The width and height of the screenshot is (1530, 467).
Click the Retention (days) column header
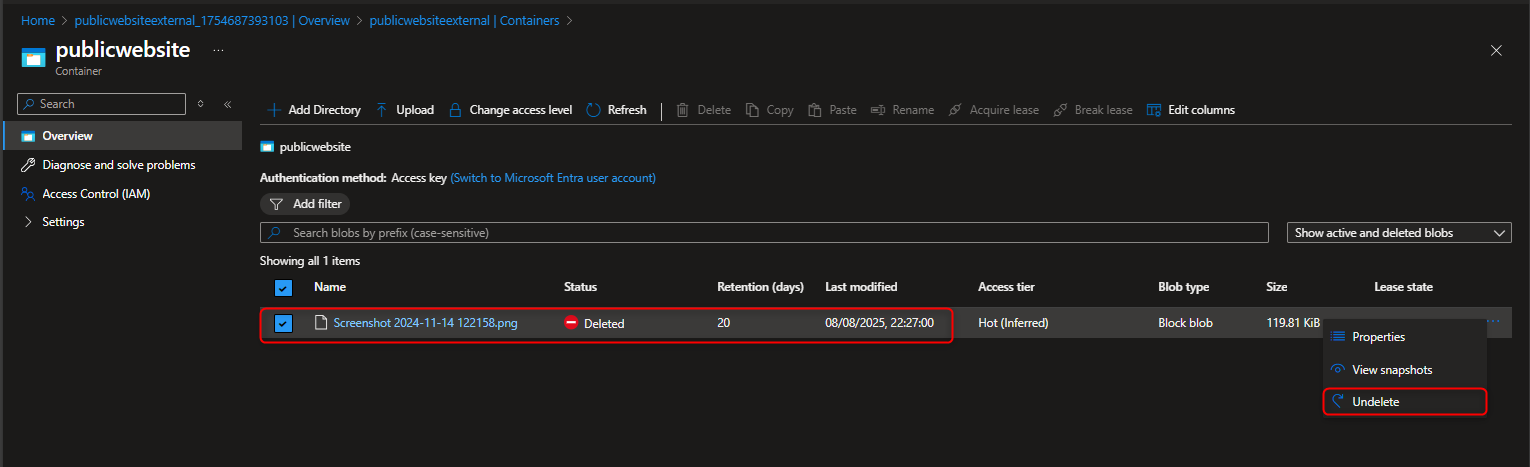(760, 287)
